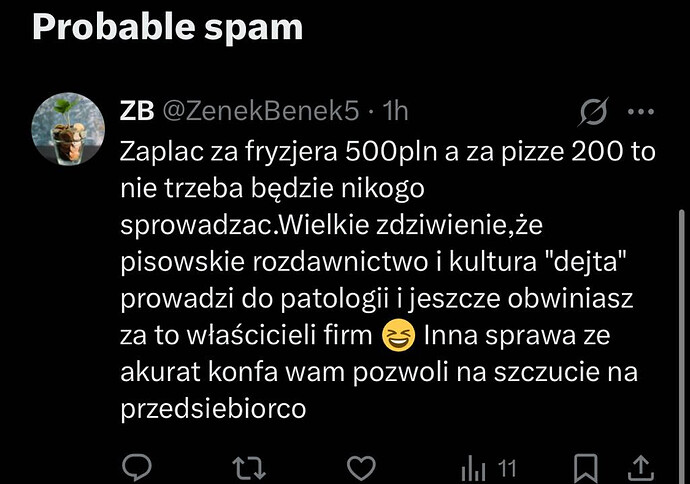
Task: Repost the tweet using the retweet icon
Action: click(249, 468)
